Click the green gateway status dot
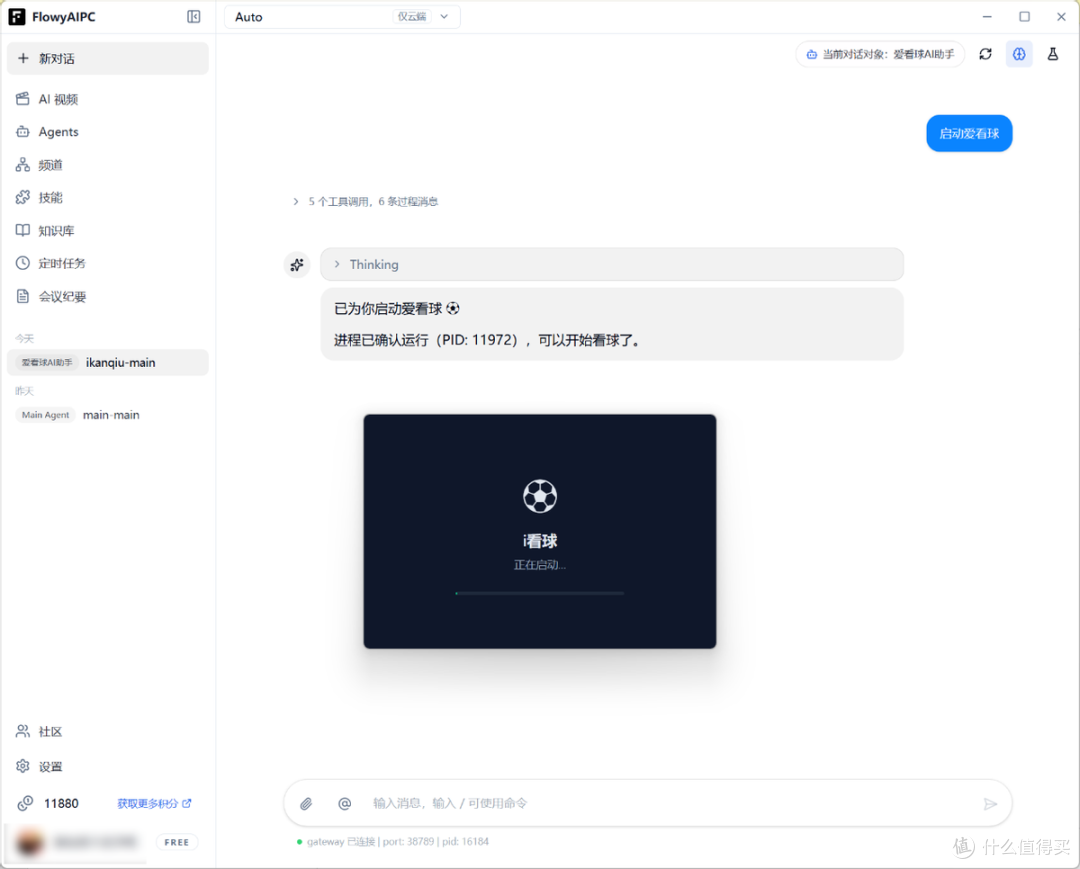 tap(299, 841)
